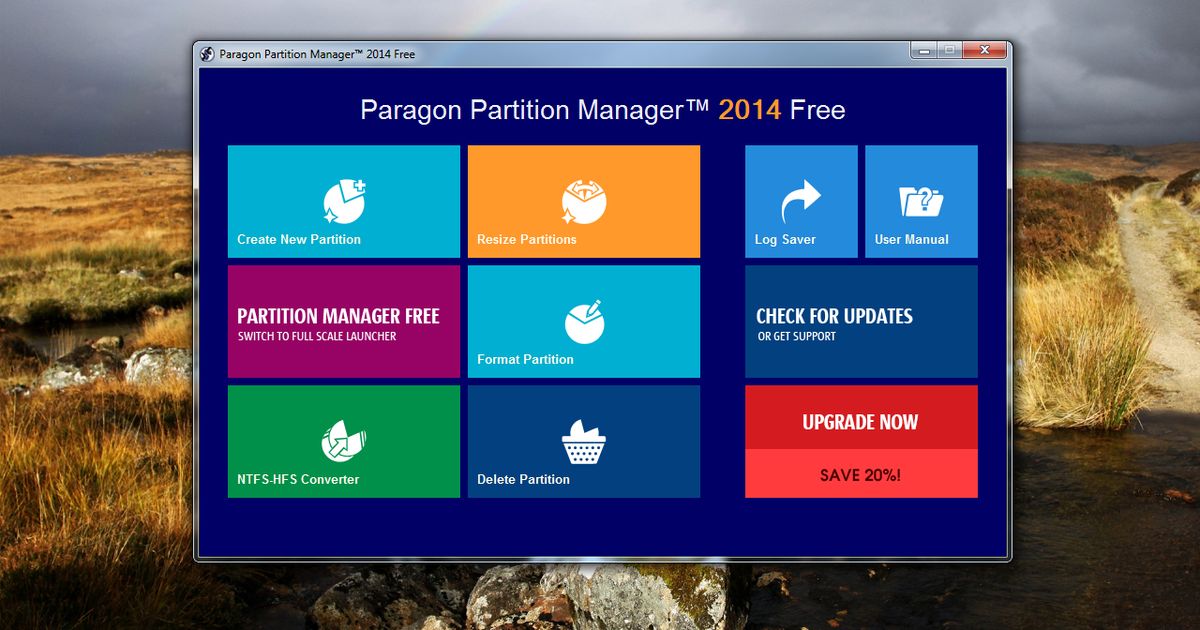
Task: Maximize the Partition Manager window
Action: 949,50
